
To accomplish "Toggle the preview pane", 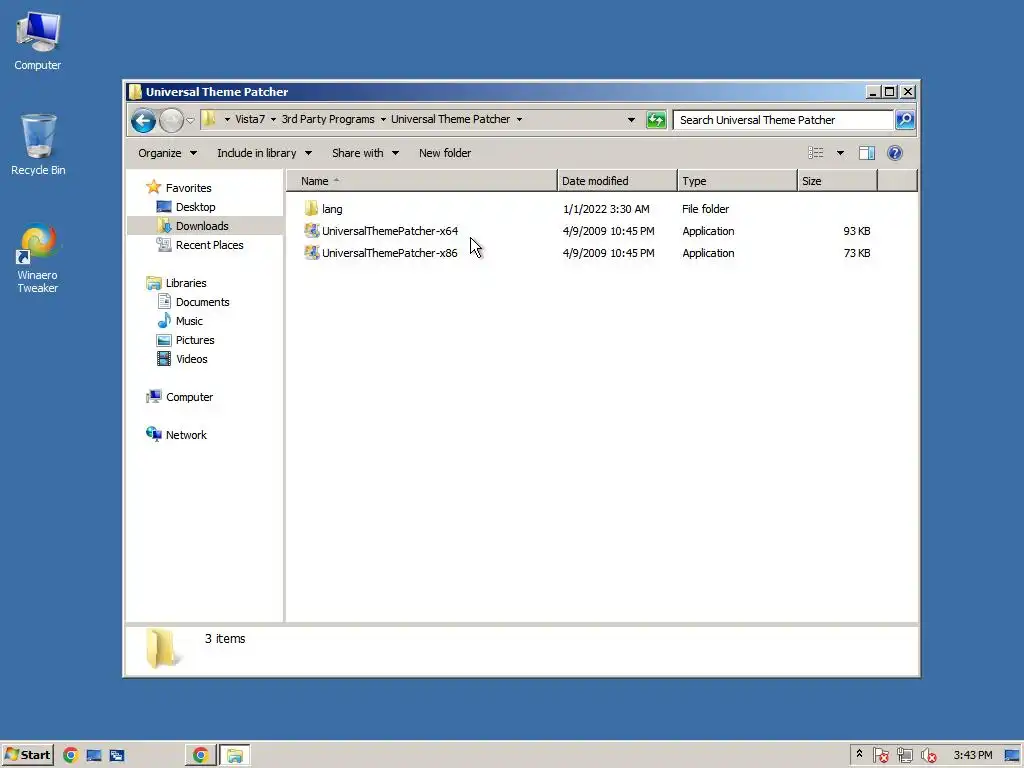I will [867, 153].
